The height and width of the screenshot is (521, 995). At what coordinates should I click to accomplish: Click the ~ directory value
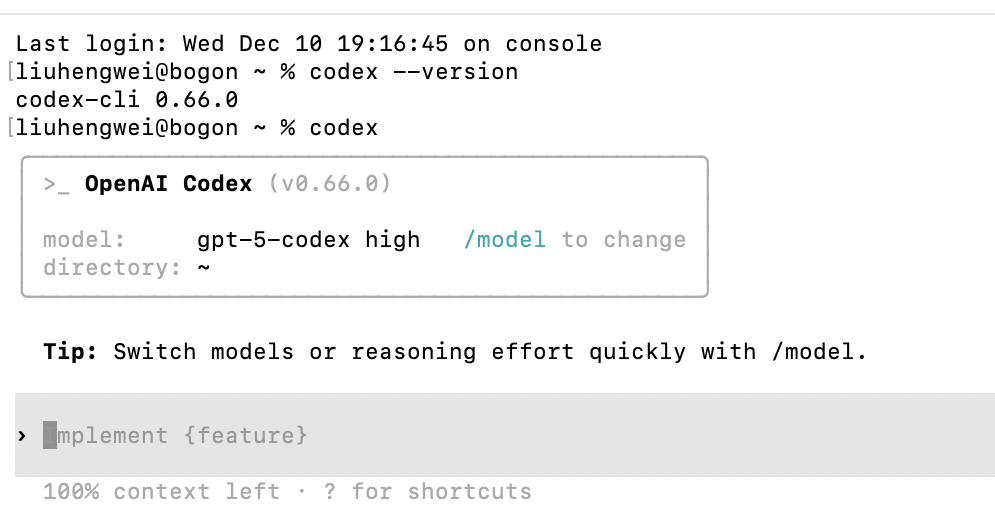[204, 268]
